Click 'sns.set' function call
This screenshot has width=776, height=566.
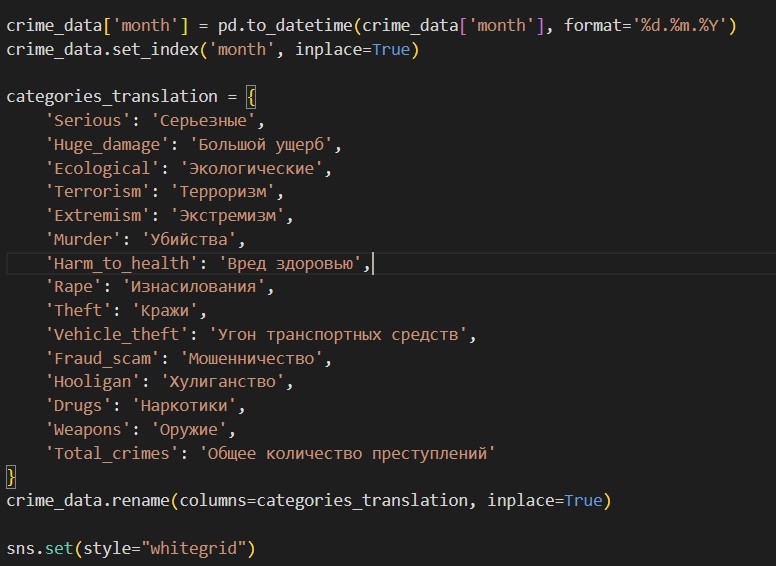click(x=40, y=549)
